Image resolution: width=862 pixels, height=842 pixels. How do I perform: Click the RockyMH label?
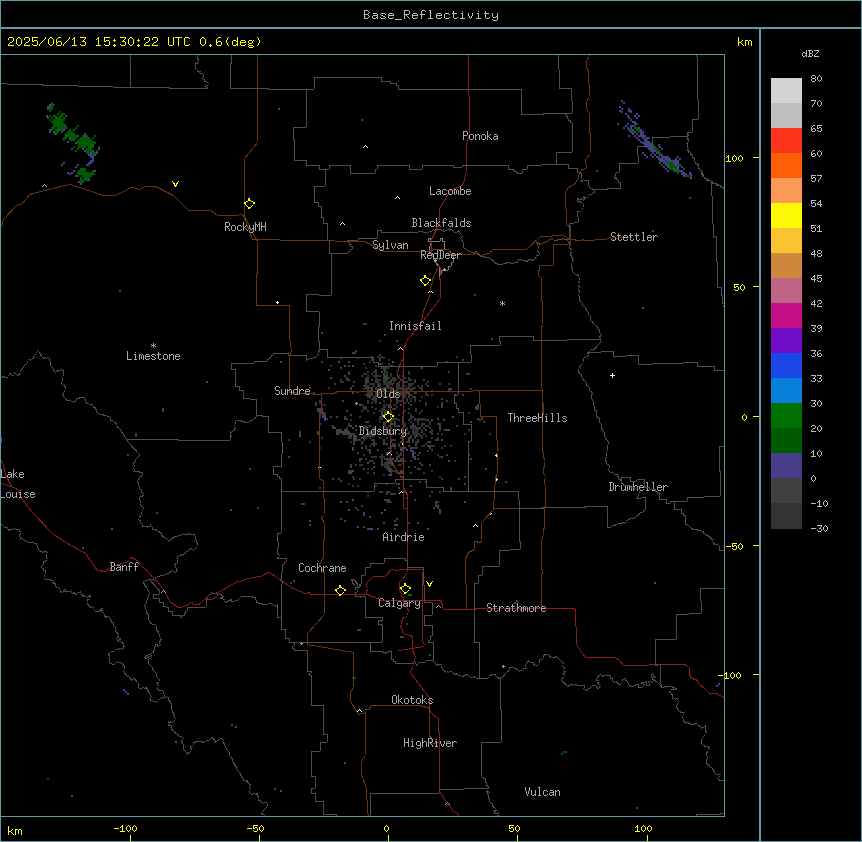(x=245, y=227)
